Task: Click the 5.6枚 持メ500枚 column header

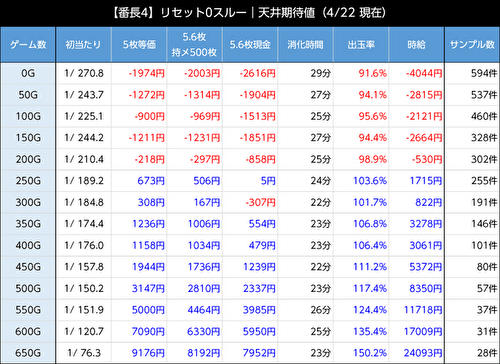Action: [x=194, y=45]
